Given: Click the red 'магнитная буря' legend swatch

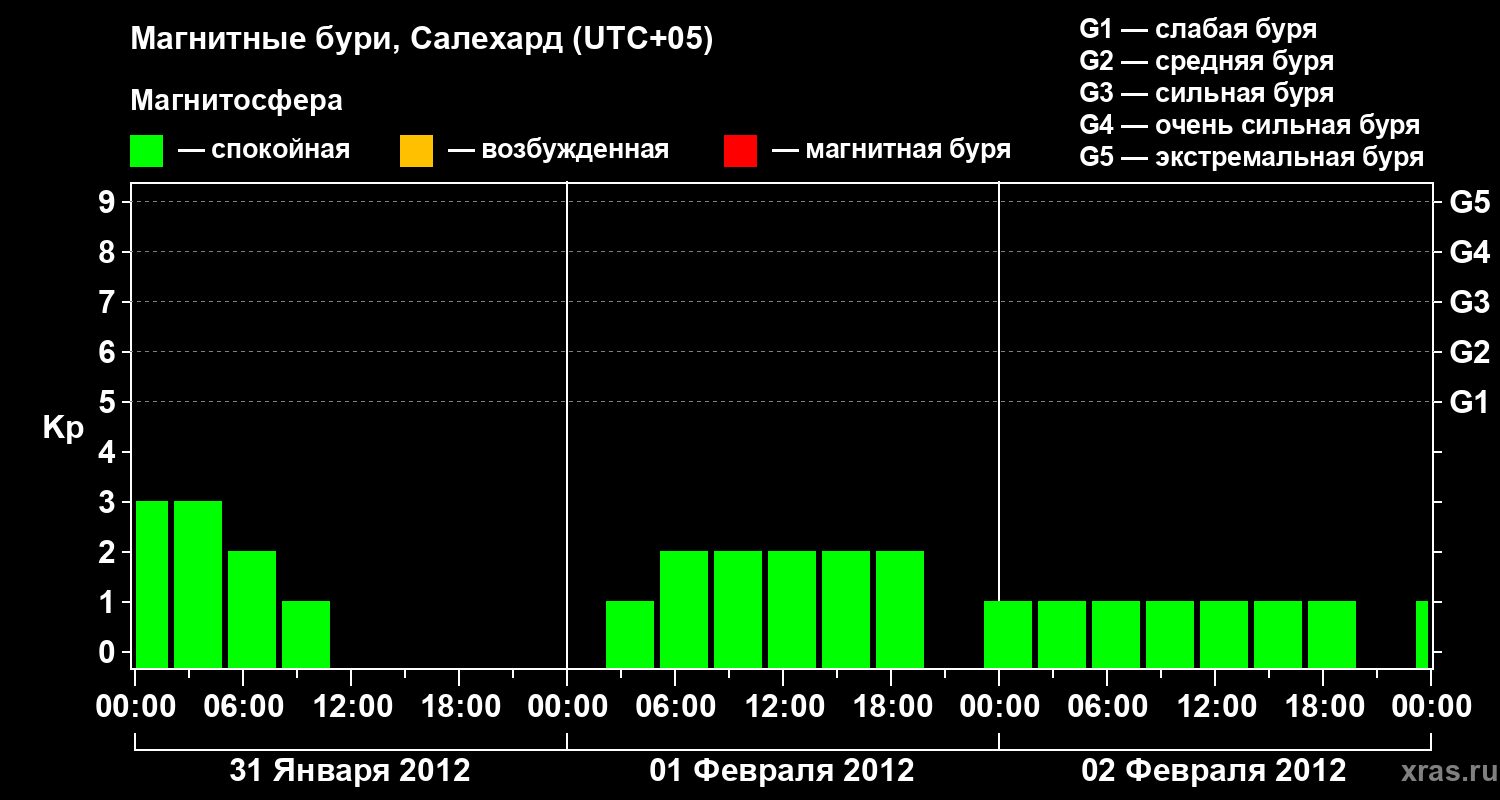Looking at the screenshot, I should tap(741, 151).
